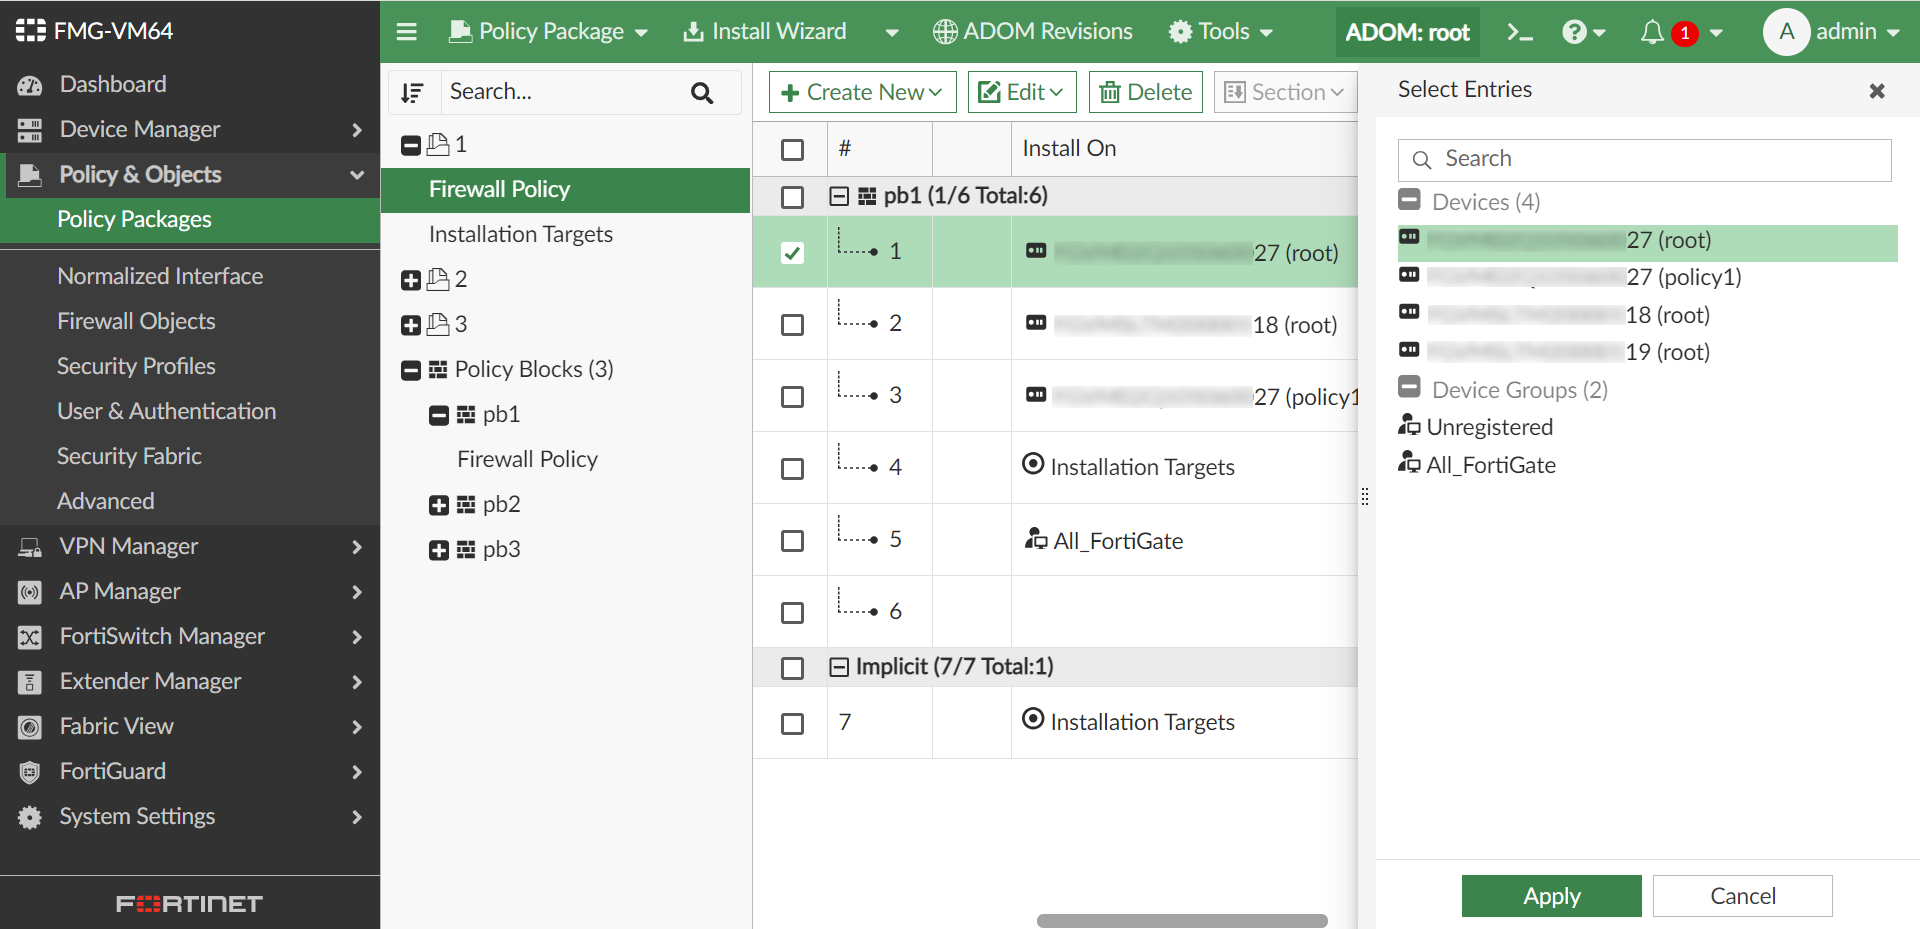Click the Delete button

1145,91
